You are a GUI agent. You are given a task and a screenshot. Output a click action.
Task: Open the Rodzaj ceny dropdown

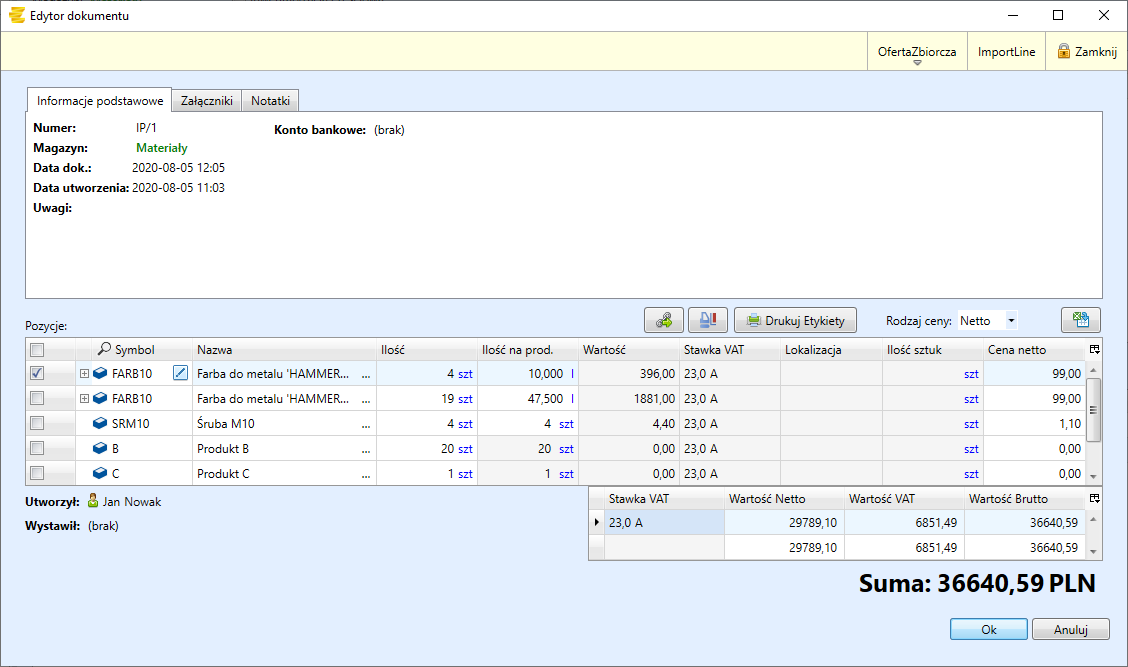point(1011,321)
